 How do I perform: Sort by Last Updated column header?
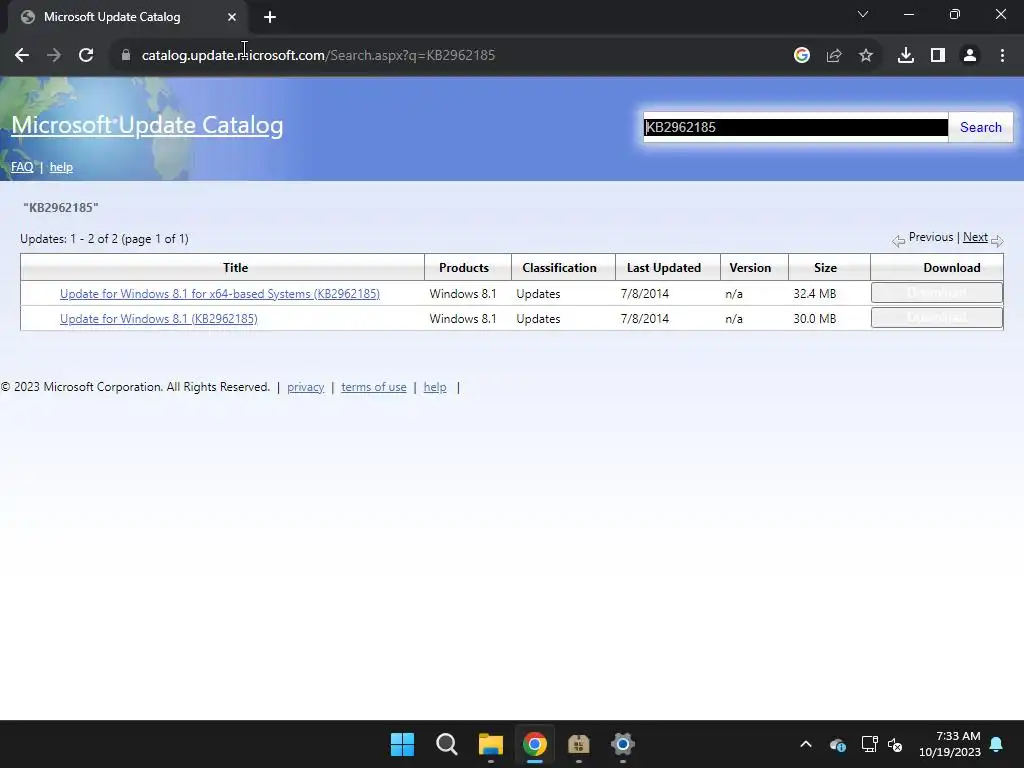click(x=664, y=268)
